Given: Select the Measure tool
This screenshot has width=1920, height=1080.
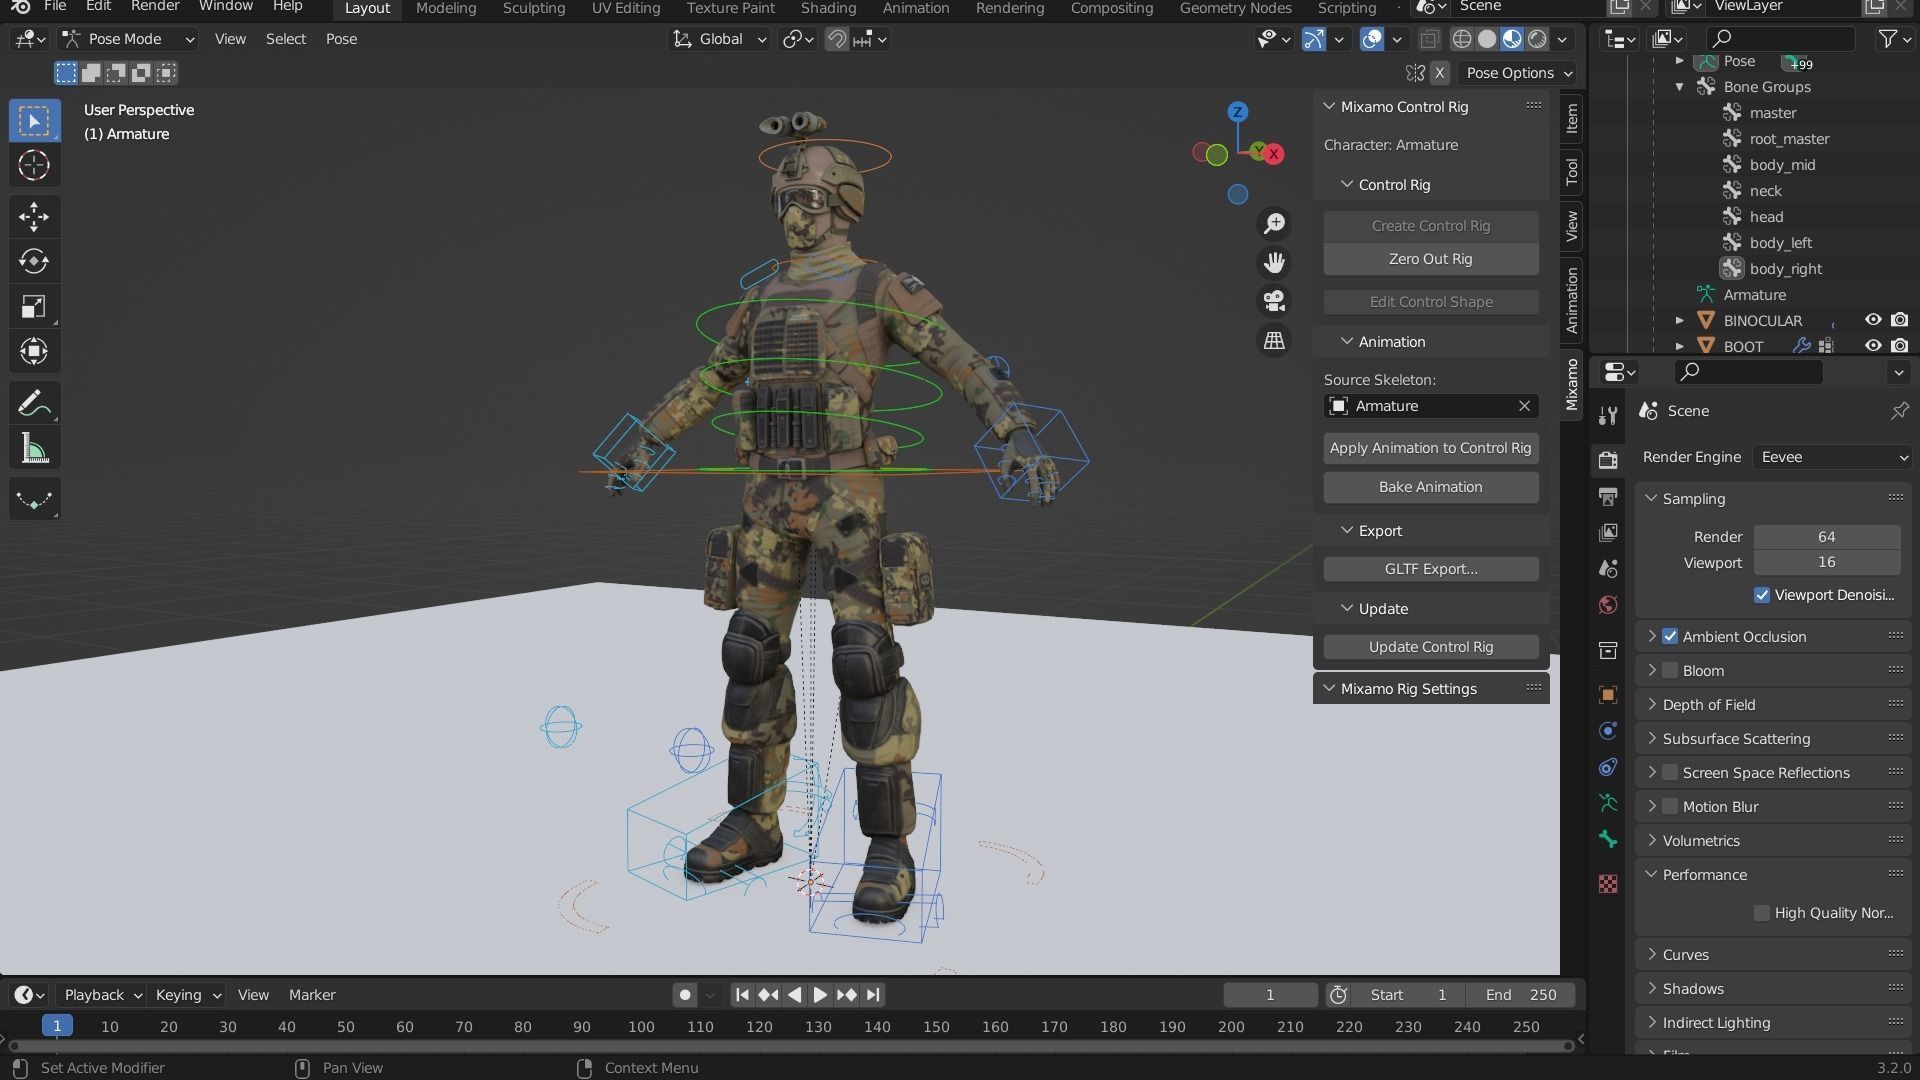Looking at the screenshot, I should 34,449.
